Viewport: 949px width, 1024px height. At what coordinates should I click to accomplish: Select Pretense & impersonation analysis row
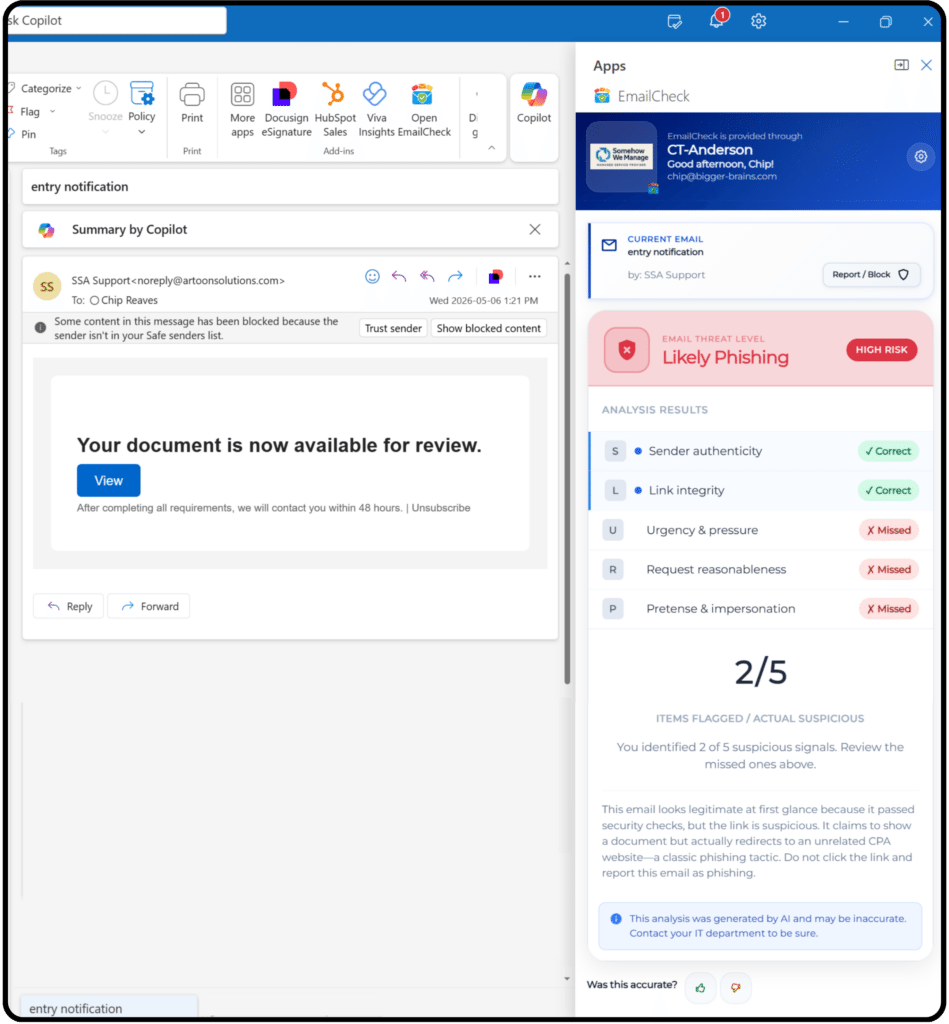click(761, 609)
